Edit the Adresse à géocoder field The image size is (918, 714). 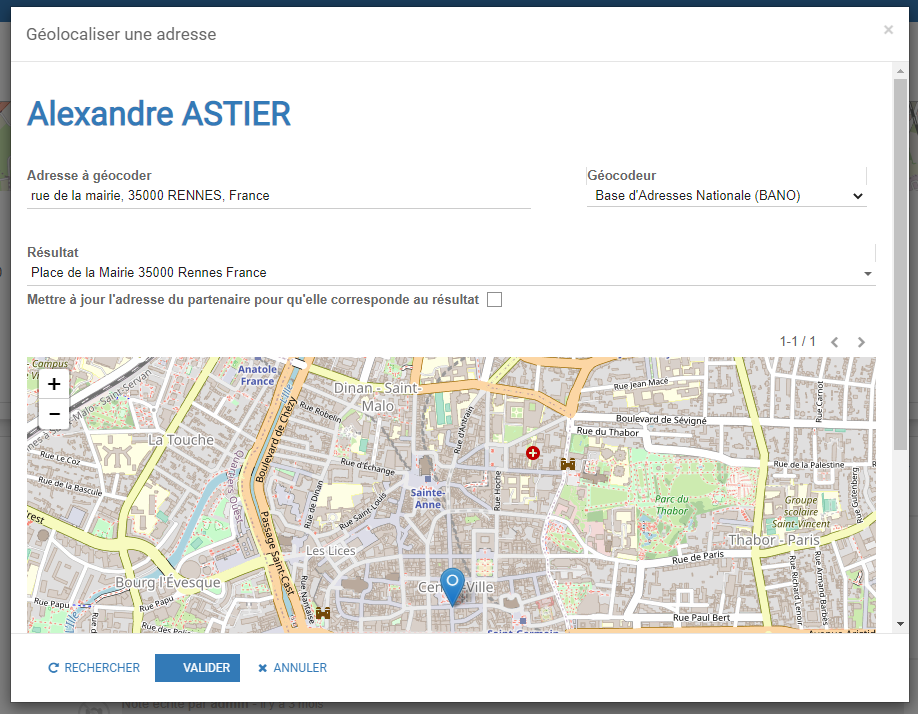(x=279, y=195)
